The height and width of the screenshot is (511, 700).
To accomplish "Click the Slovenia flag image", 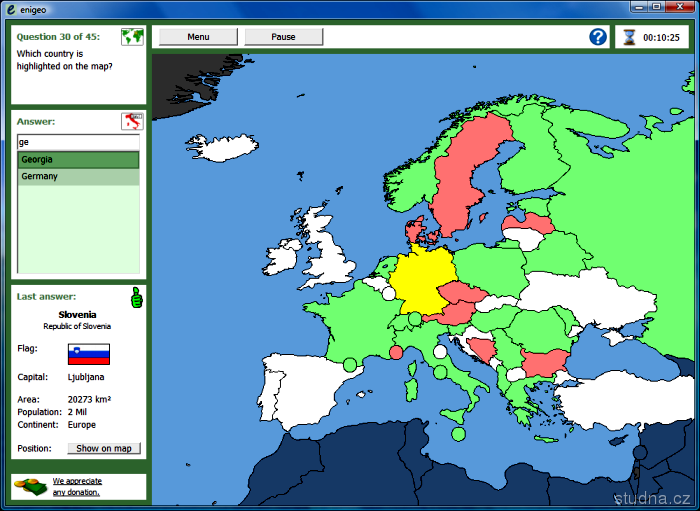I will (x=89, y=354).
